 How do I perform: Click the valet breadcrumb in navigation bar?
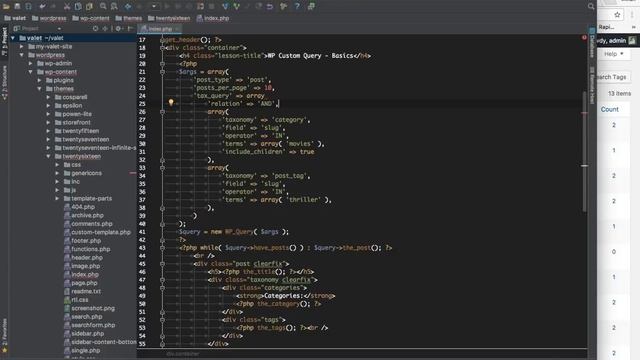pos(15,18)
